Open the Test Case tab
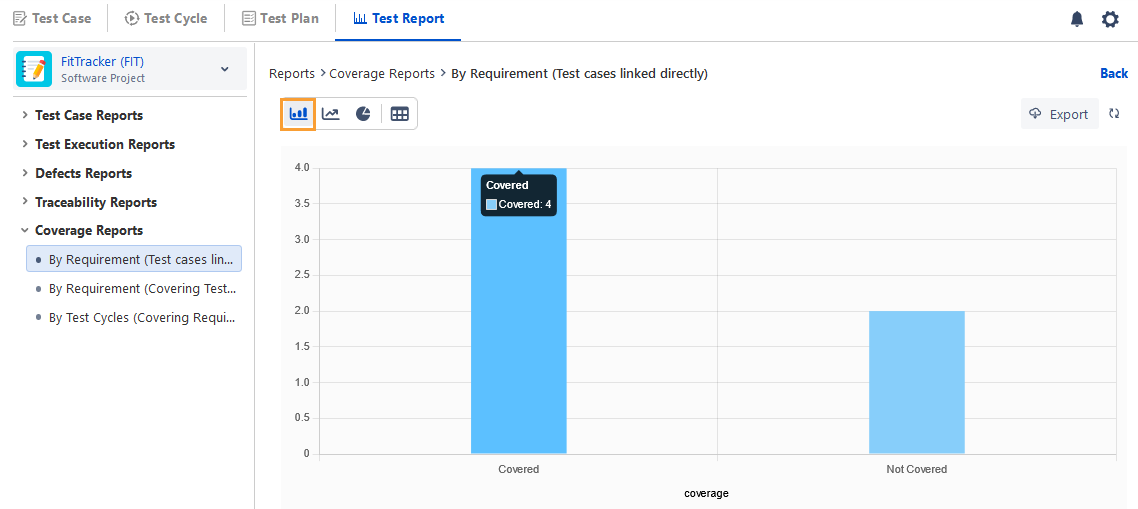 (52, 19)
